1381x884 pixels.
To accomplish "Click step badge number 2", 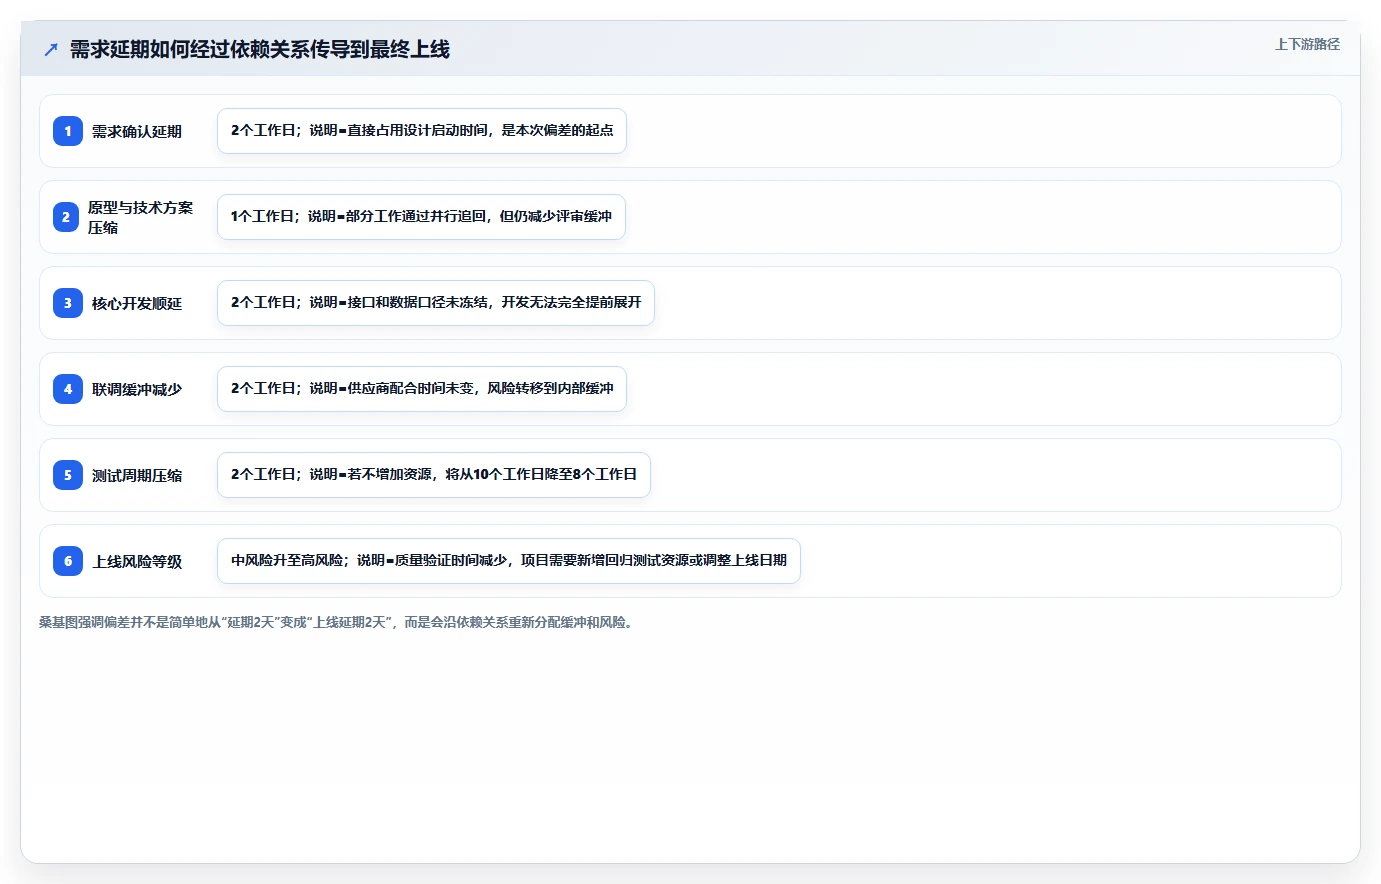I will tap(66, 217).
